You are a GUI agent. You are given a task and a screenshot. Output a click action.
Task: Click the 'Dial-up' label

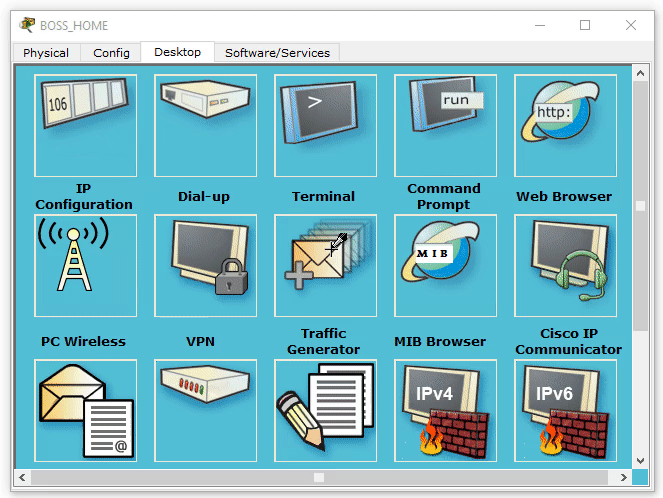pos(204,197)
